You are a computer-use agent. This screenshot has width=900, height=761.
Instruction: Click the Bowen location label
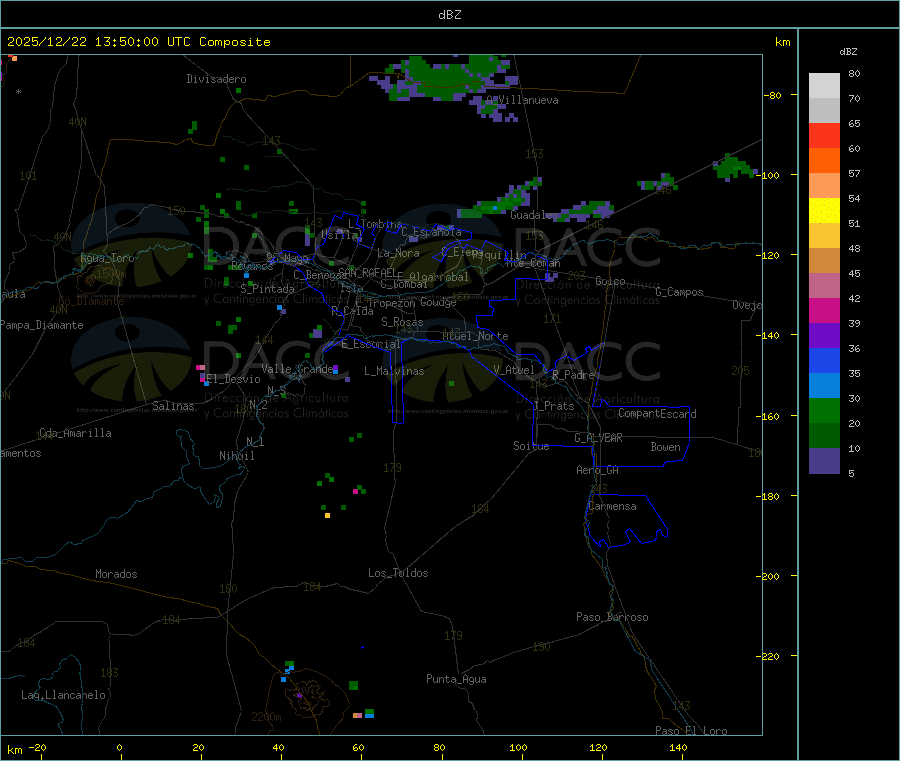coord(666,447)
